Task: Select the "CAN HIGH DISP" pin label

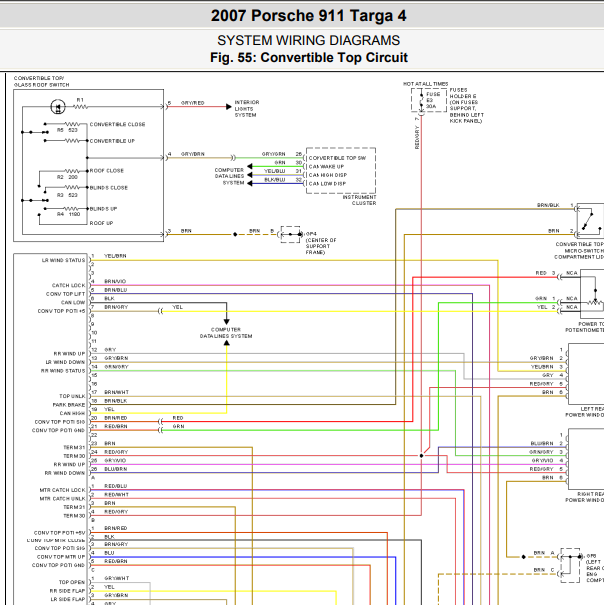Action: pos(328,175)
